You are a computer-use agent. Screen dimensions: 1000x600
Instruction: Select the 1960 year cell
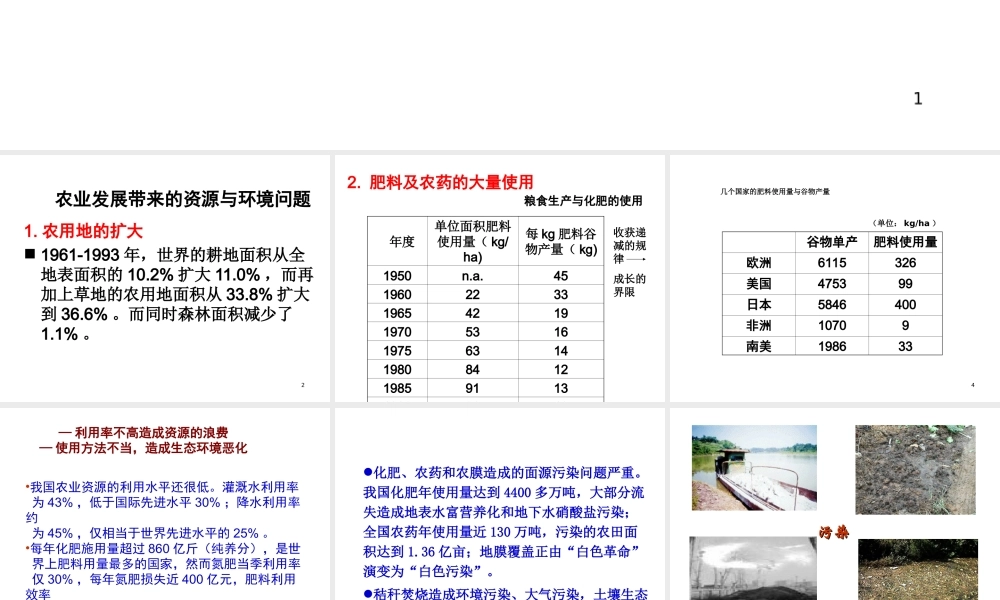point(397,295)
